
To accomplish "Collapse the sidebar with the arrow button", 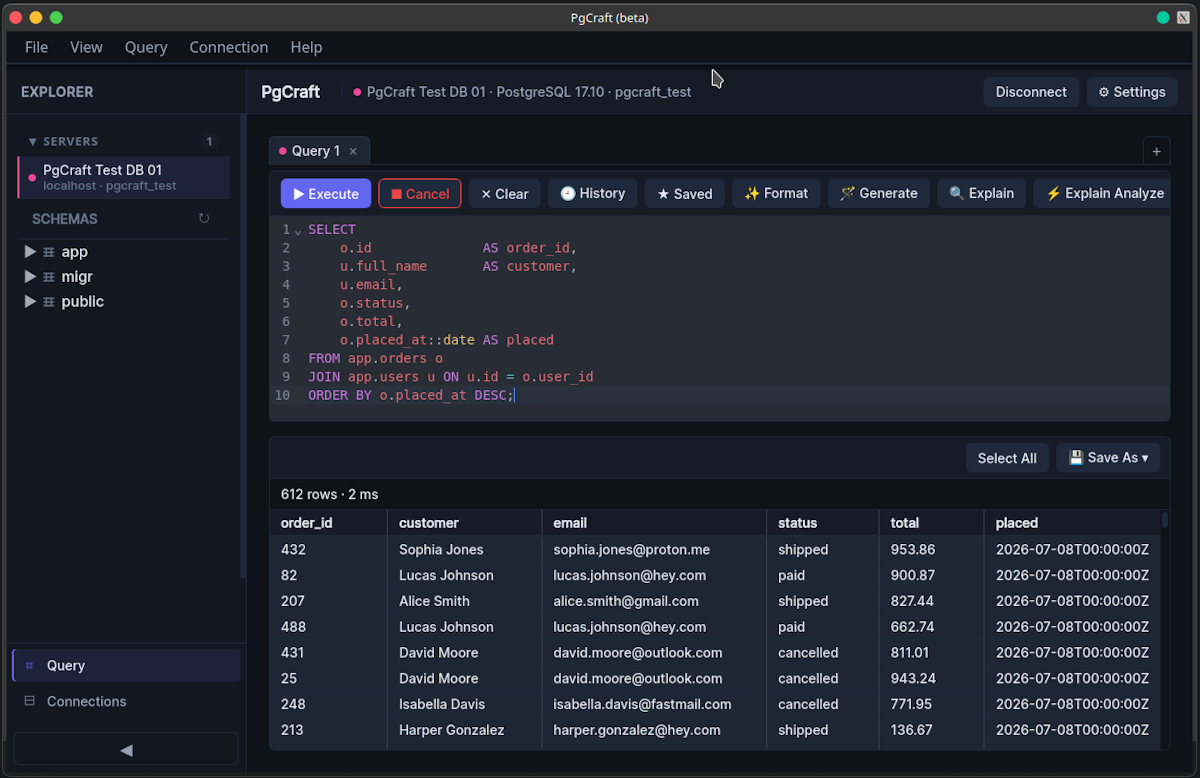I will click(x=126, y=749).
